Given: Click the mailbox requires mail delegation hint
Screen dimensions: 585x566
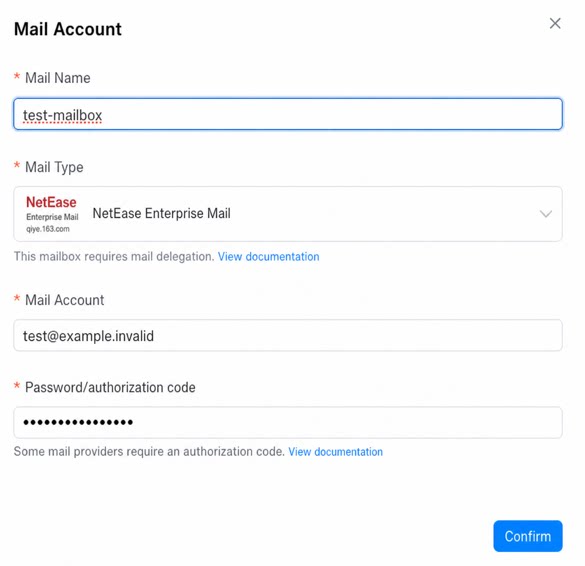Looking at the screenshot, I should [114, 257].
